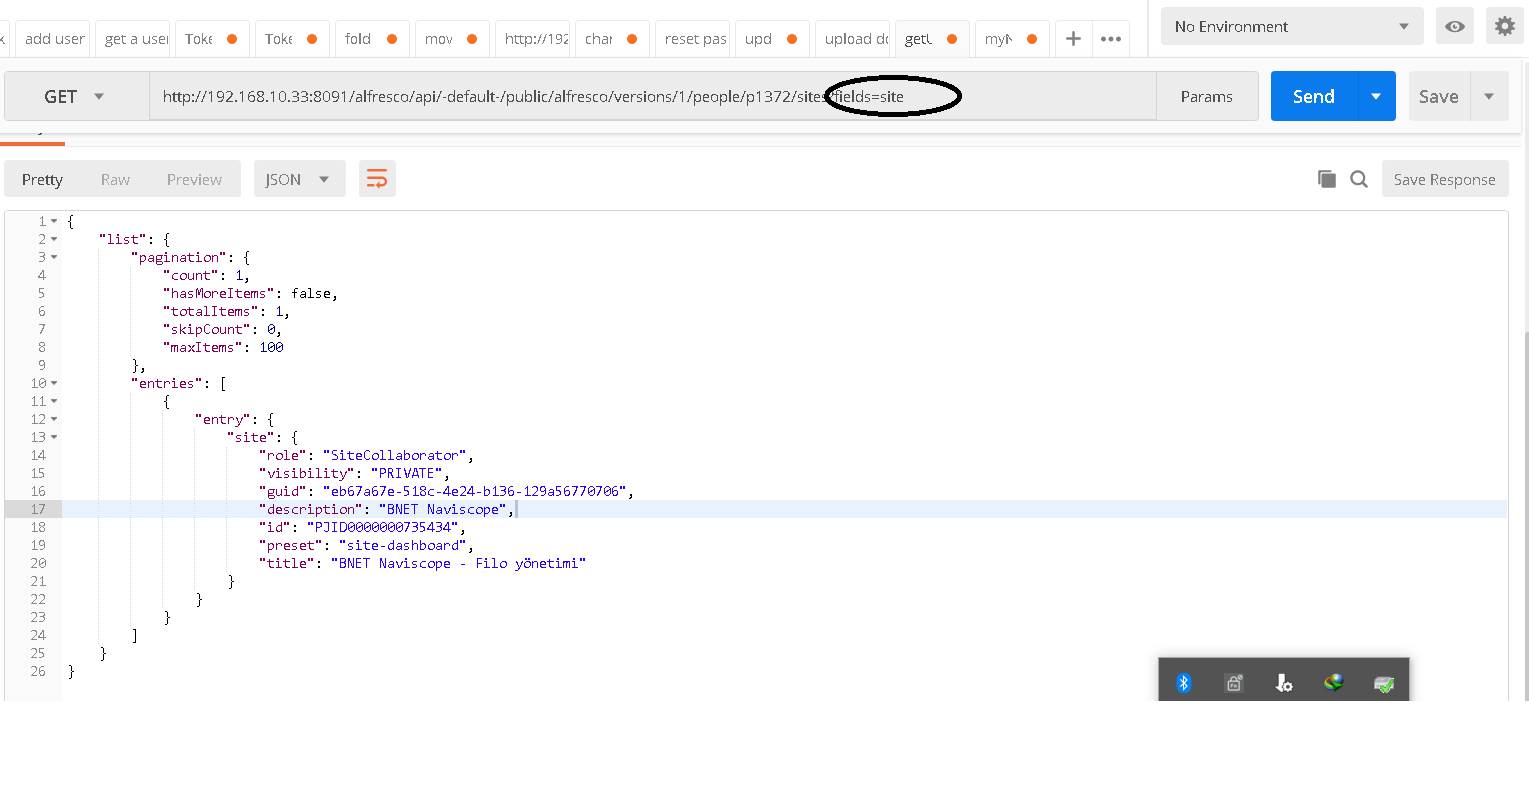Switch to the Preview view
The width and height of the screenshot is (1529, 798).
[194, 179]
